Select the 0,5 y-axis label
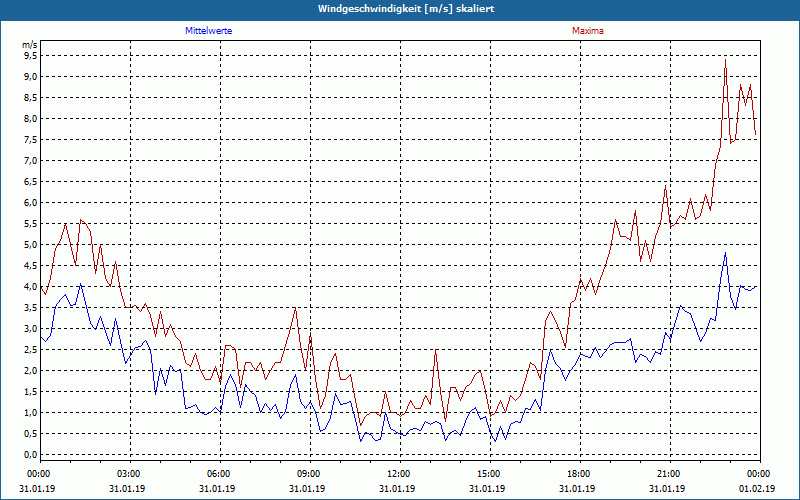 pos(30,434)
